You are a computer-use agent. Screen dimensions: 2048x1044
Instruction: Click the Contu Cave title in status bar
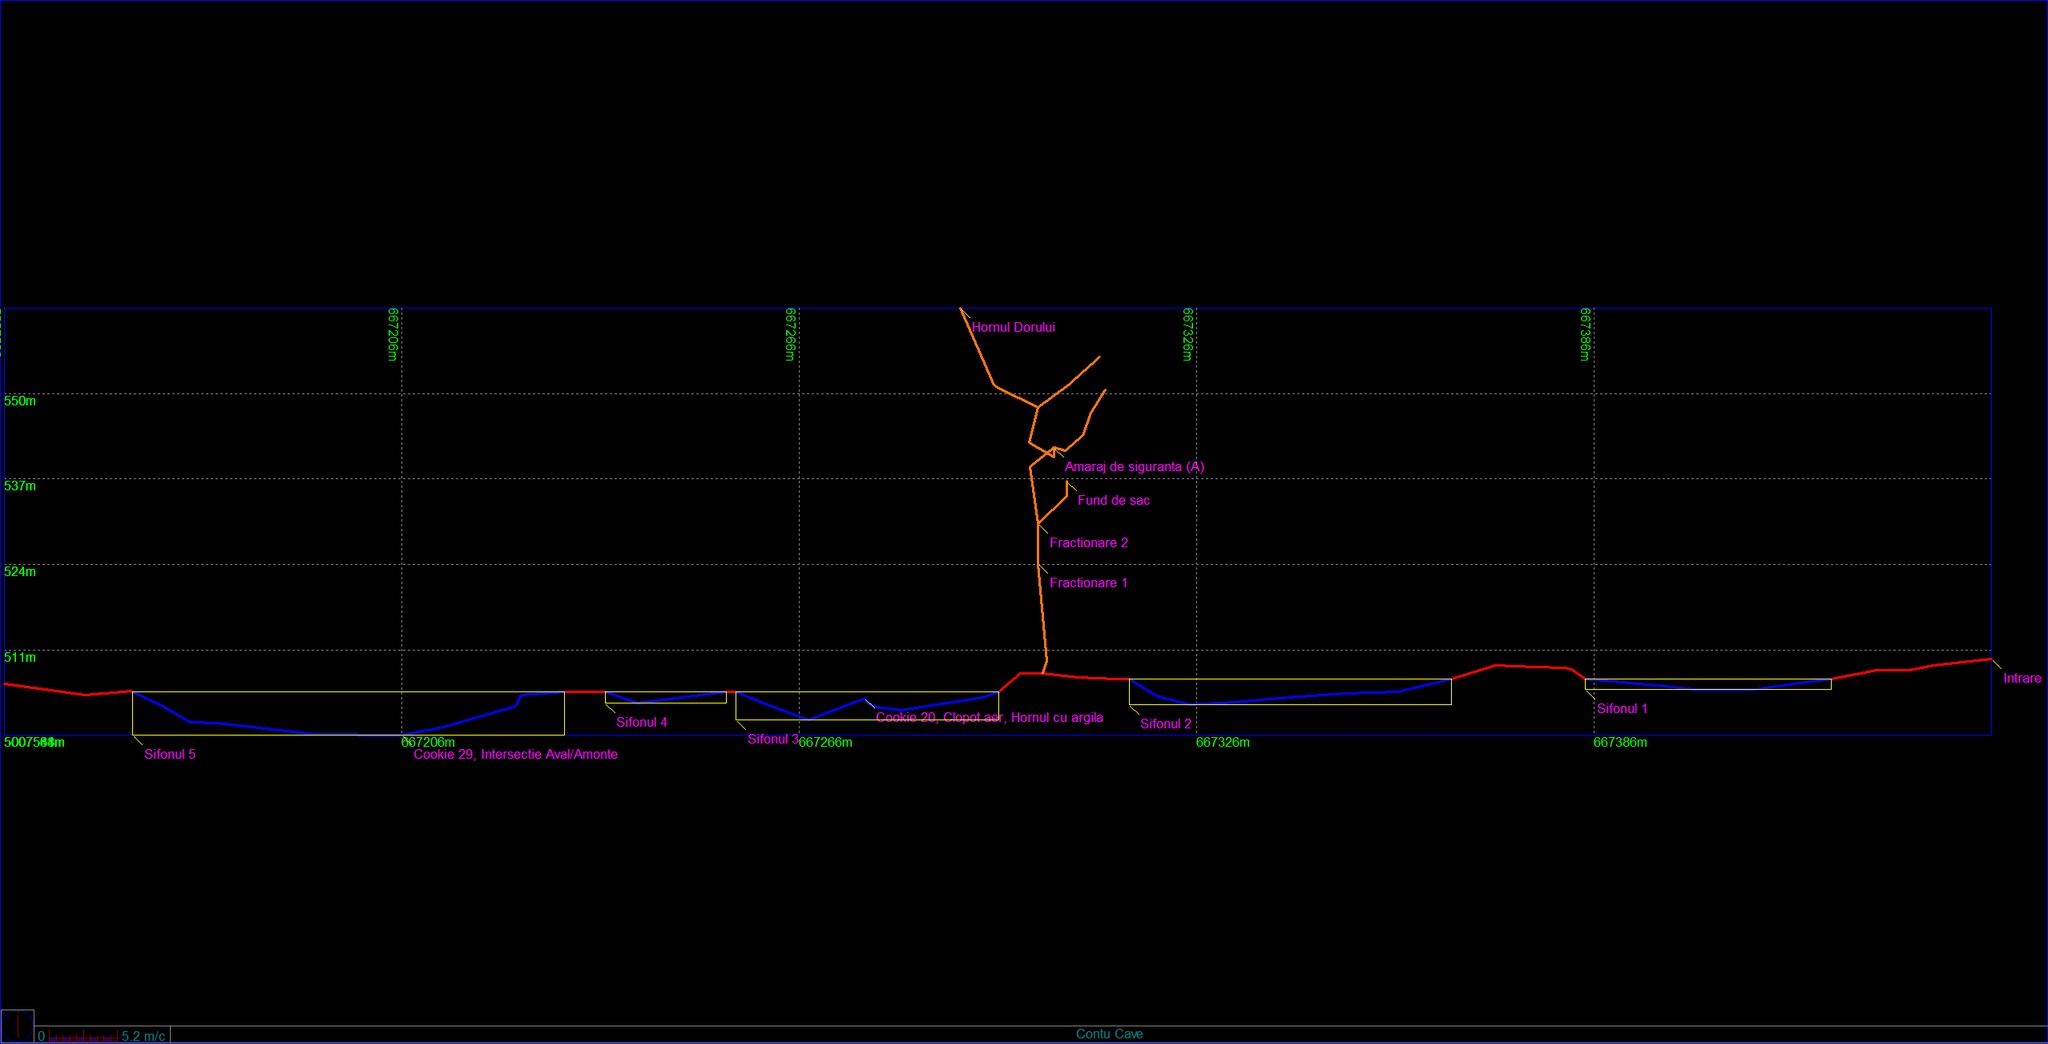coord(1109,1034)
